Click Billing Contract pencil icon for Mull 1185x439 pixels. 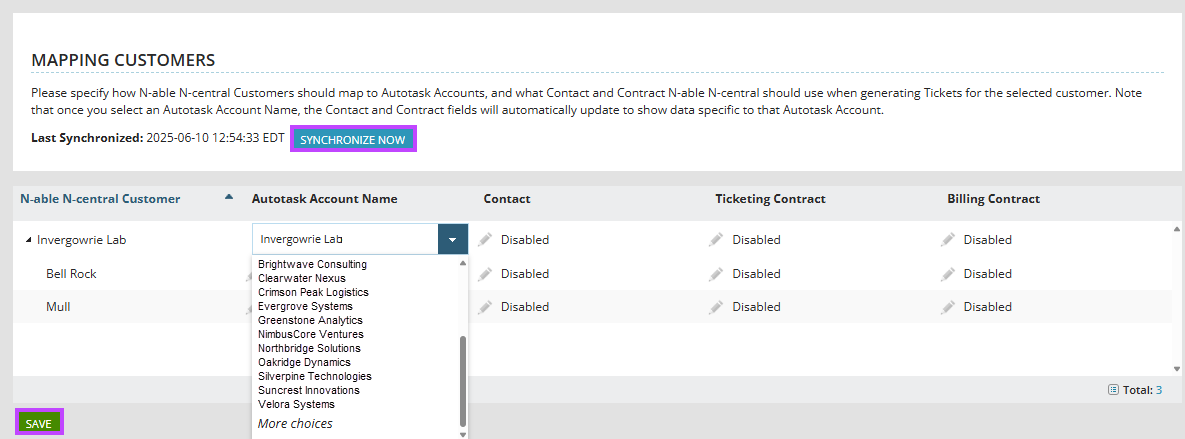[948, 307]
